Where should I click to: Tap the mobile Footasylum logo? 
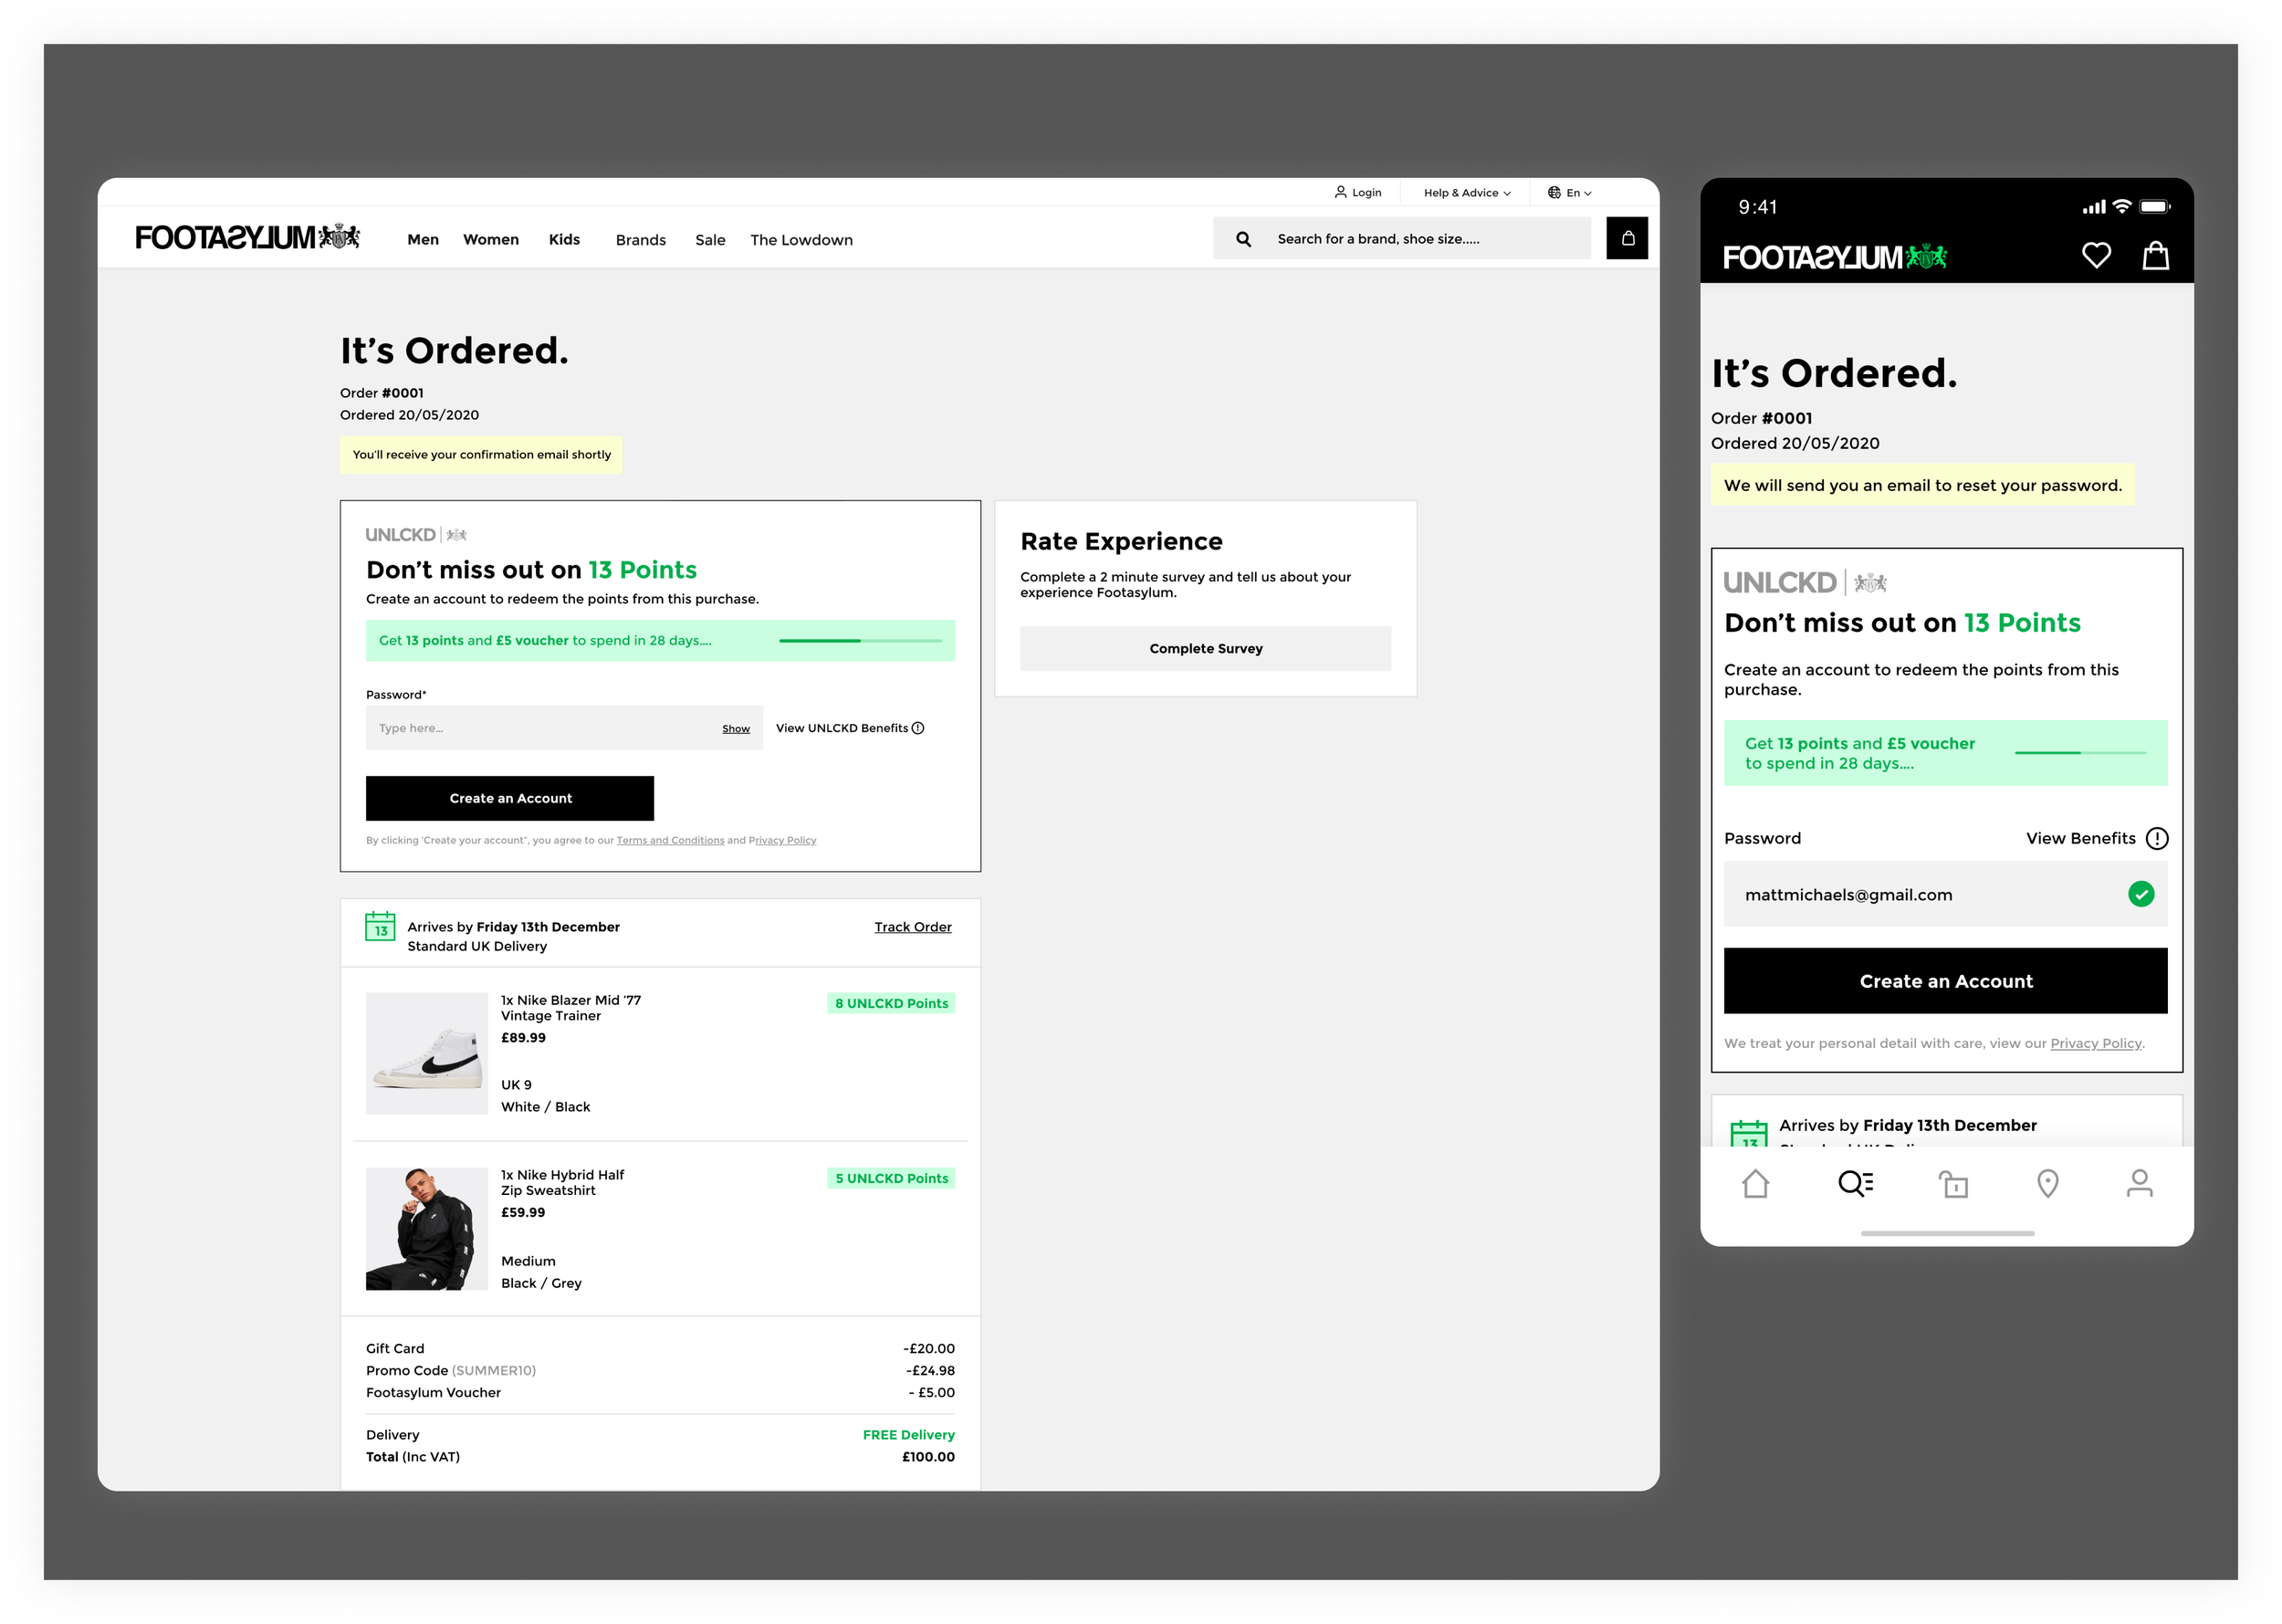click(1834, 257)
